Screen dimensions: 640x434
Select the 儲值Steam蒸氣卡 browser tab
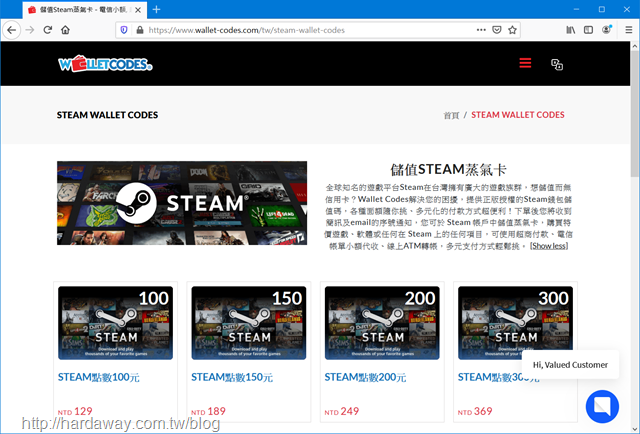tap(84, 10)
